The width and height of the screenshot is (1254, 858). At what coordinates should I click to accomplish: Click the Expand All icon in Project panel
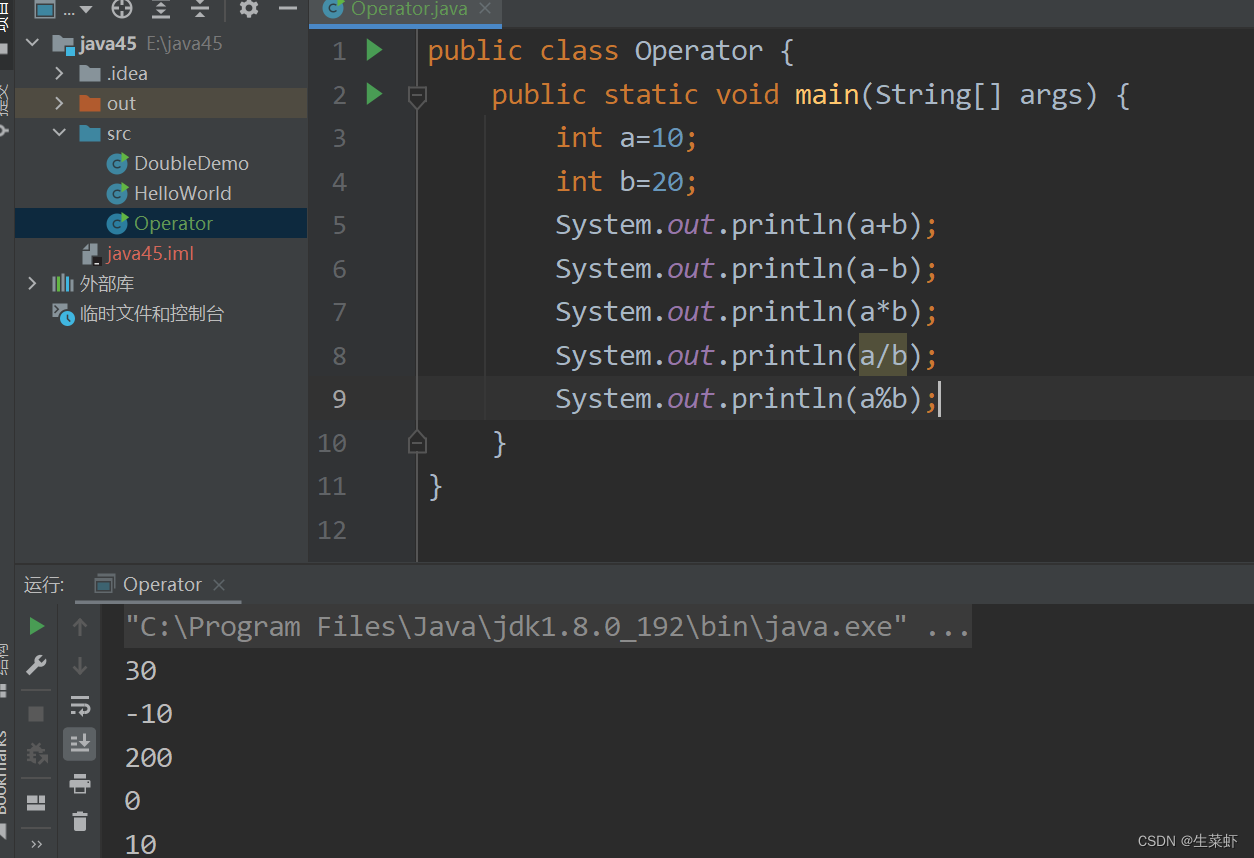click(161, 10)
